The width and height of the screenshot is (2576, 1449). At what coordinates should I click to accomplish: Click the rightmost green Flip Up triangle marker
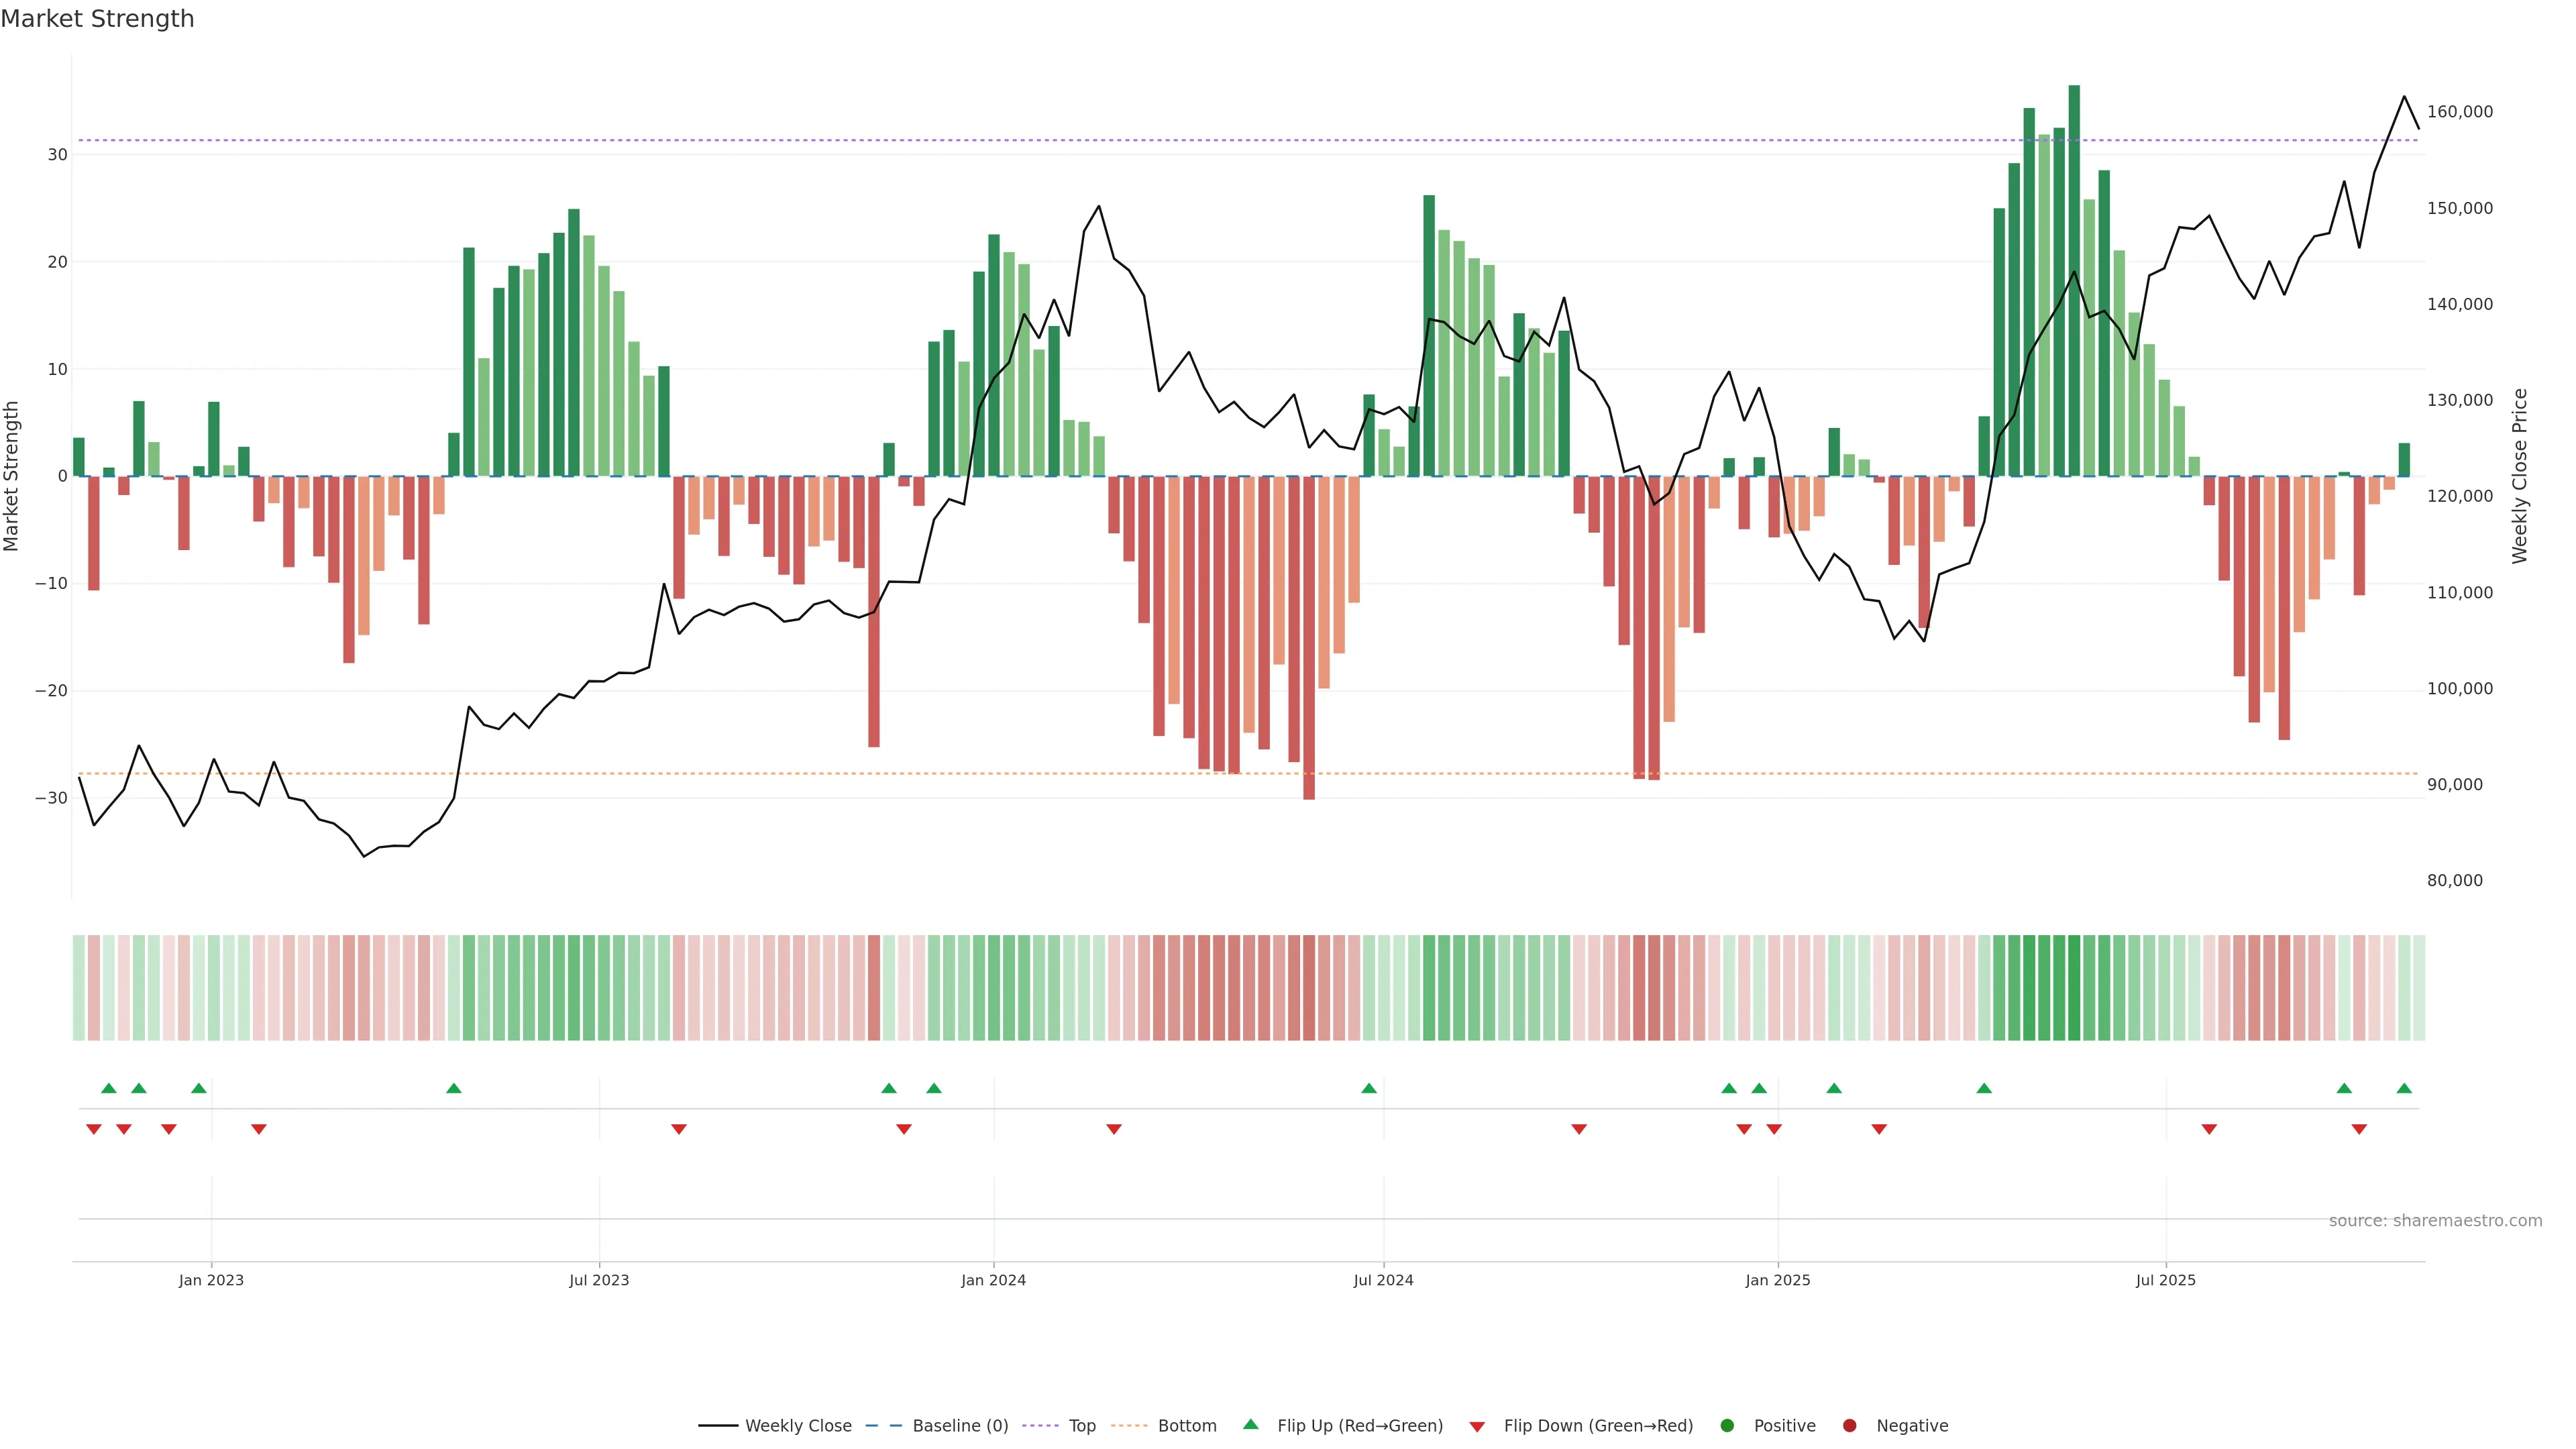(2404, 1088)
